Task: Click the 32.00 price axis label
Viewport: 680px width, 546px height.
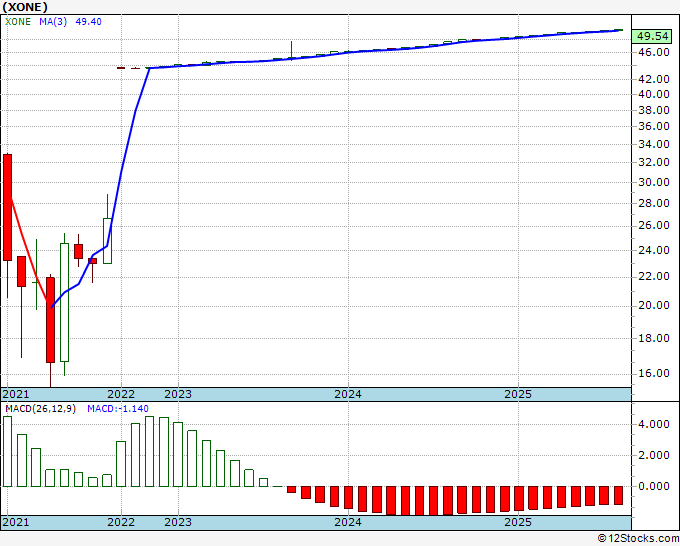Action: [x=654, y=162]
